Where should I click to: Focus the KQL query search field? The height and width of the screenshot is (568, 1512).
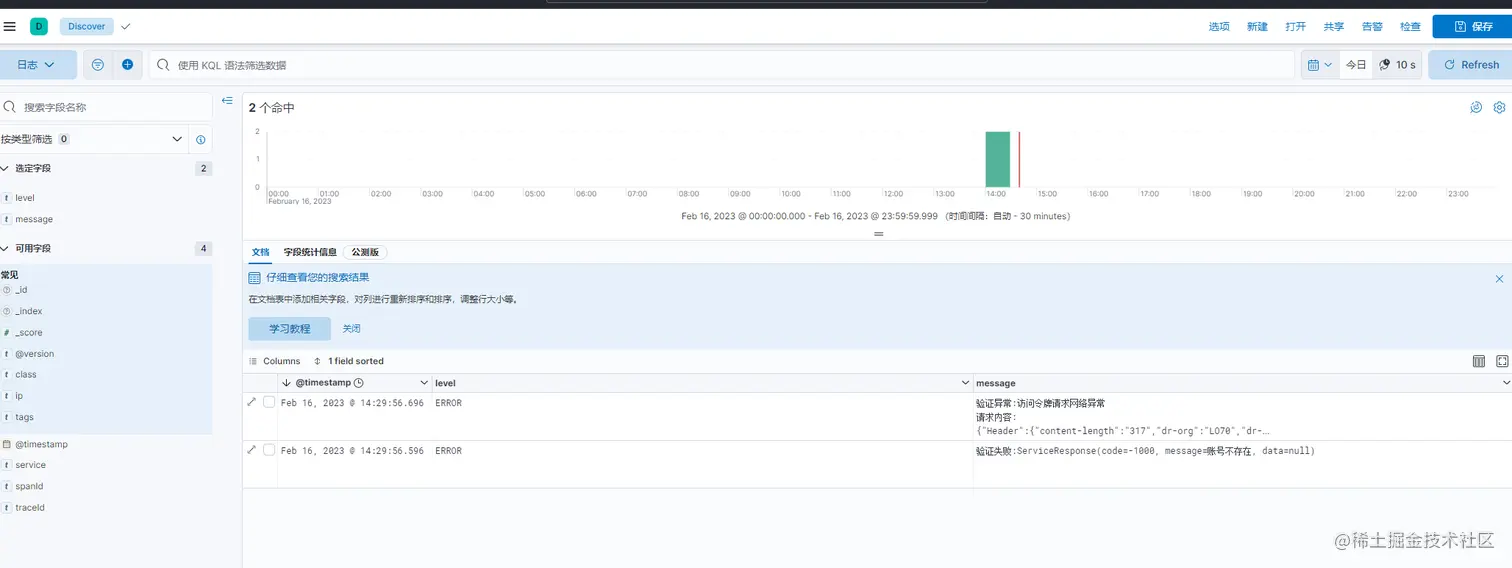[x=722, y=64]
